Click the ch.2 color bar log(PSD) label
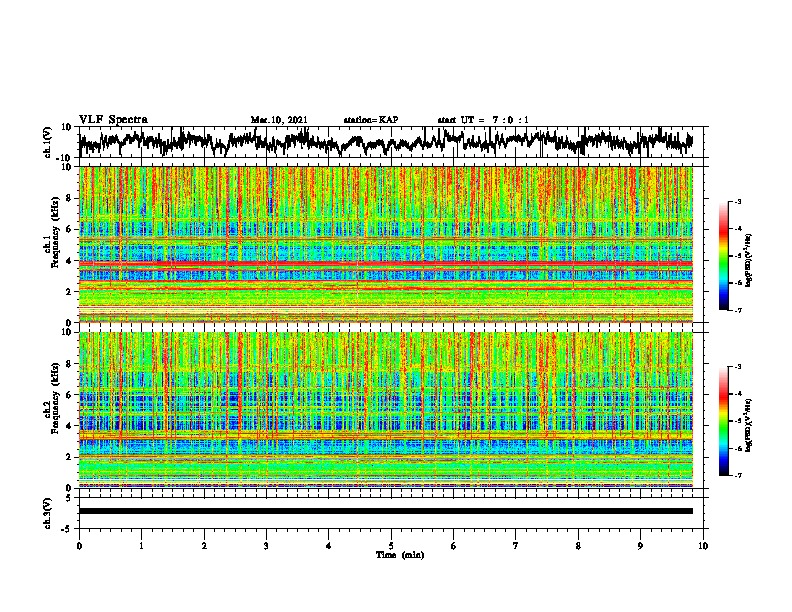792x612 pixels. [x=749, y=424]
